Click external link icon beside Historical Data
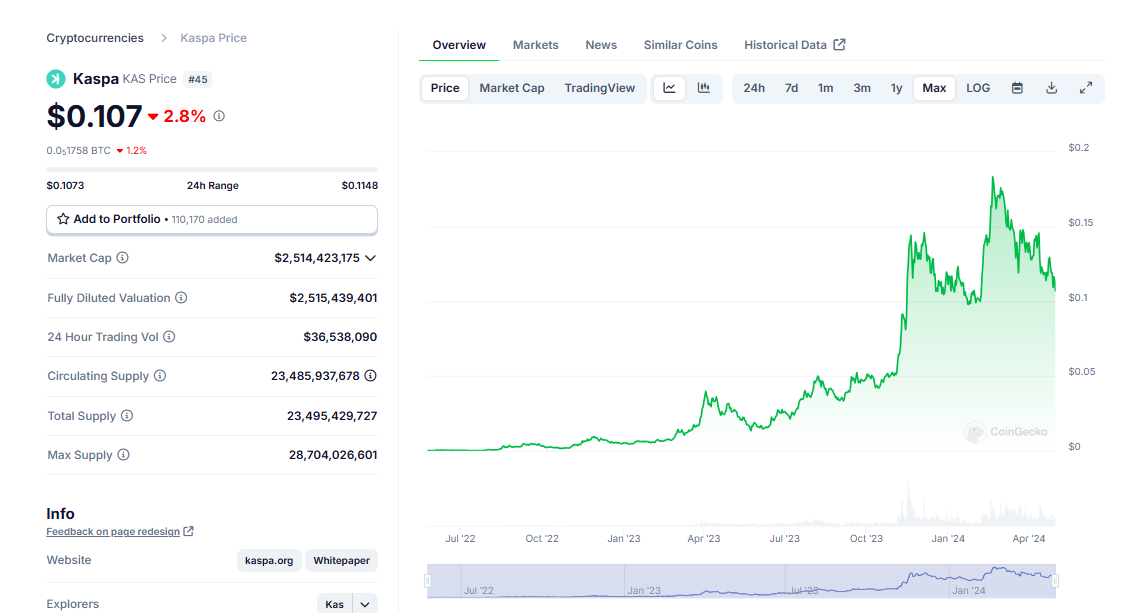 pyautogui.click(x=840, y=45)
